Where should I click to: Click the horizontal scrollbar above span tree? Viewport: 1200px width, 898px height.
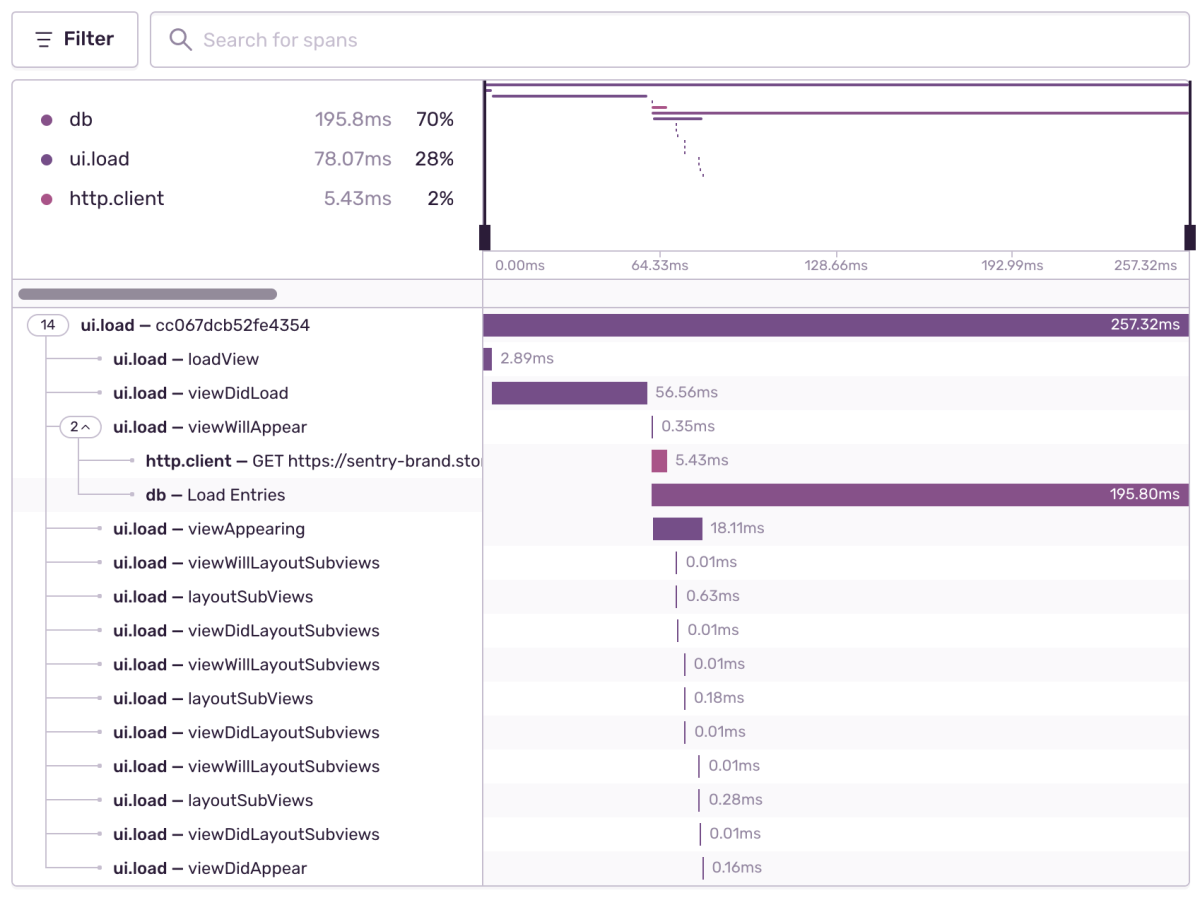[148, 294]
